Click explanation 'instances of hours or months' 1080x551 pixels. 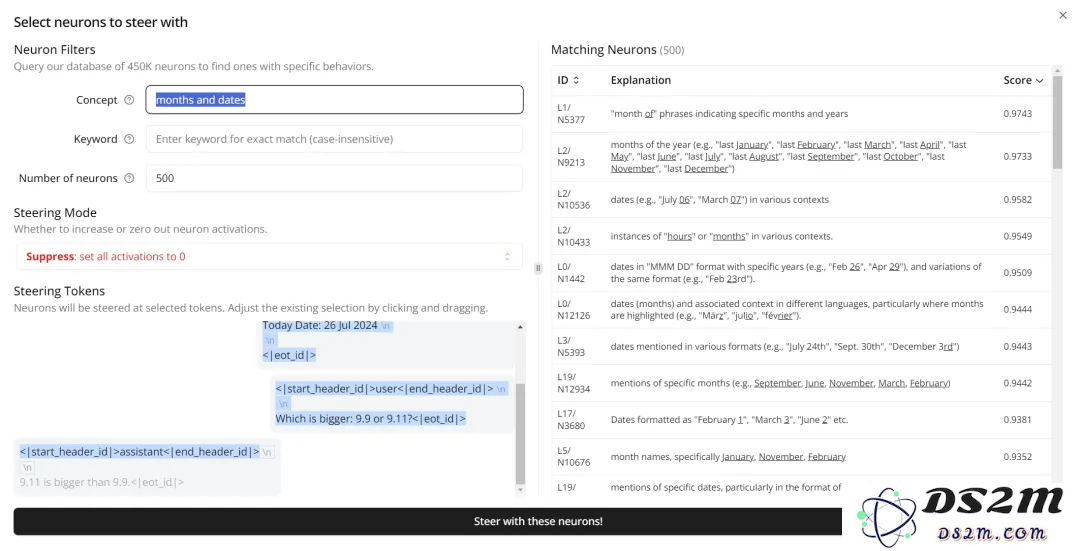click(721, 236)
